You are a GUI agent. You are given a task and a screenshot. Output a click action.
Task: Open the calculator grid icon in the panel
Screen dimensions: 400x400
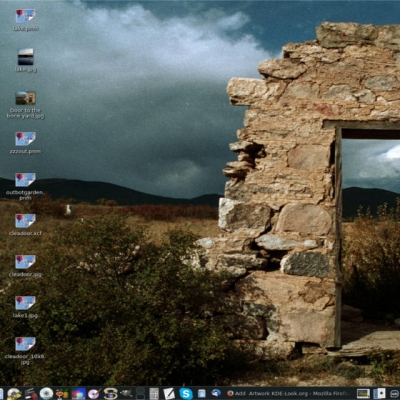(154, 394)
